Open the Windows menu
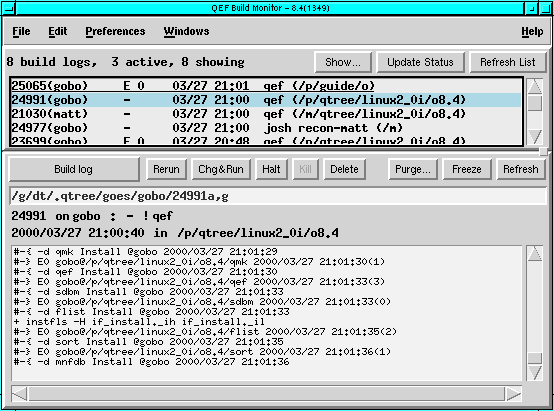The width and height of the screenshot is (554, 411). (x=186, y=31)
